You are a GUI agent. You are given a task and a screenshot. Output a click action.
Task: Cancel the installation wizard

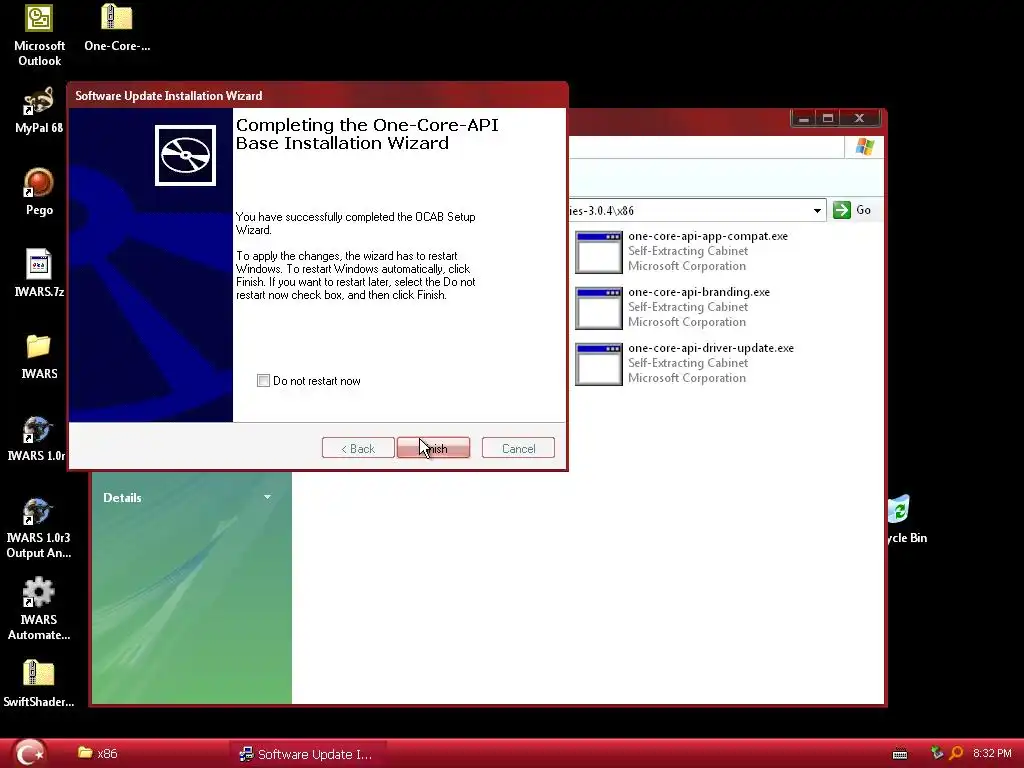tap(518, 448)
